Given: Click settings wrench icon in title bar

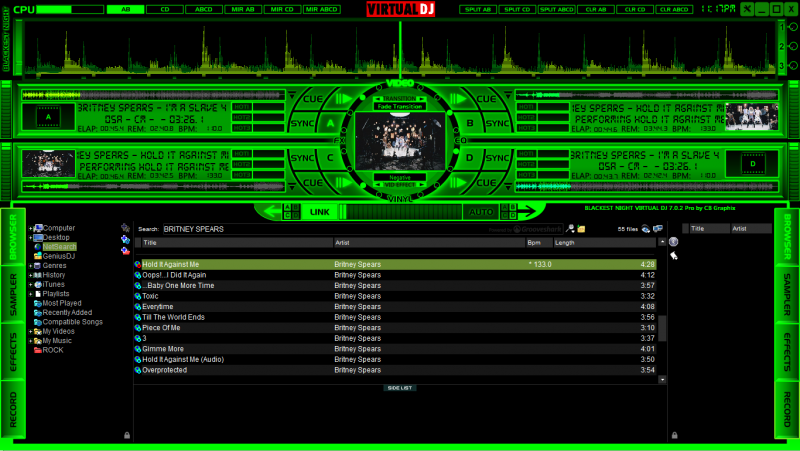Looking at the screenshot, I should (747, 9).
